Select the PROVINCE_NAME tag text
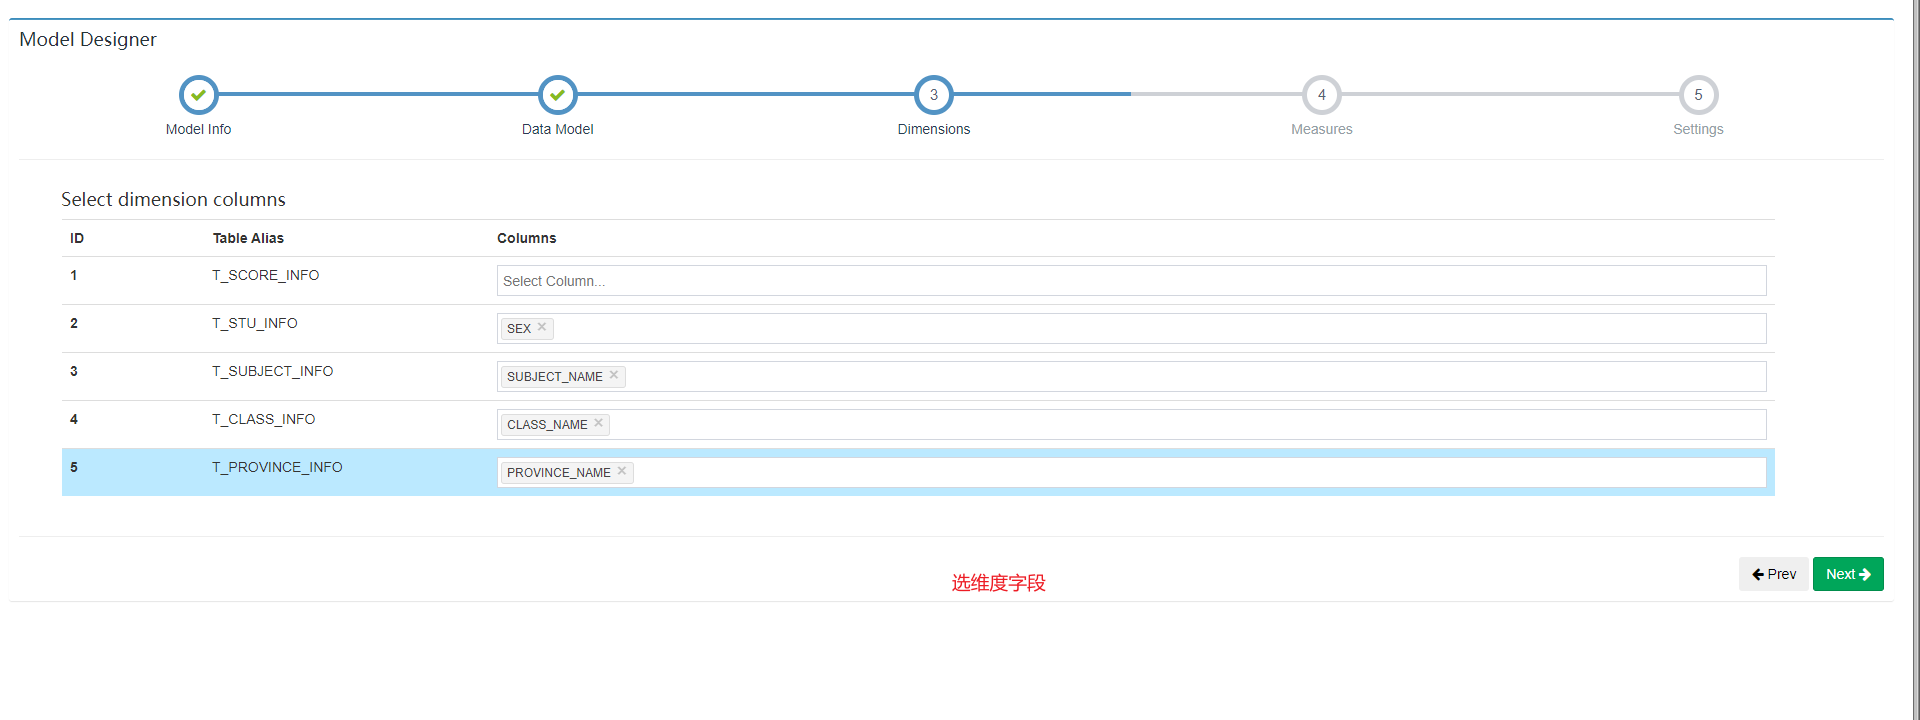The width and height of the screenshot is (1920, 720). tap(559, 472)
